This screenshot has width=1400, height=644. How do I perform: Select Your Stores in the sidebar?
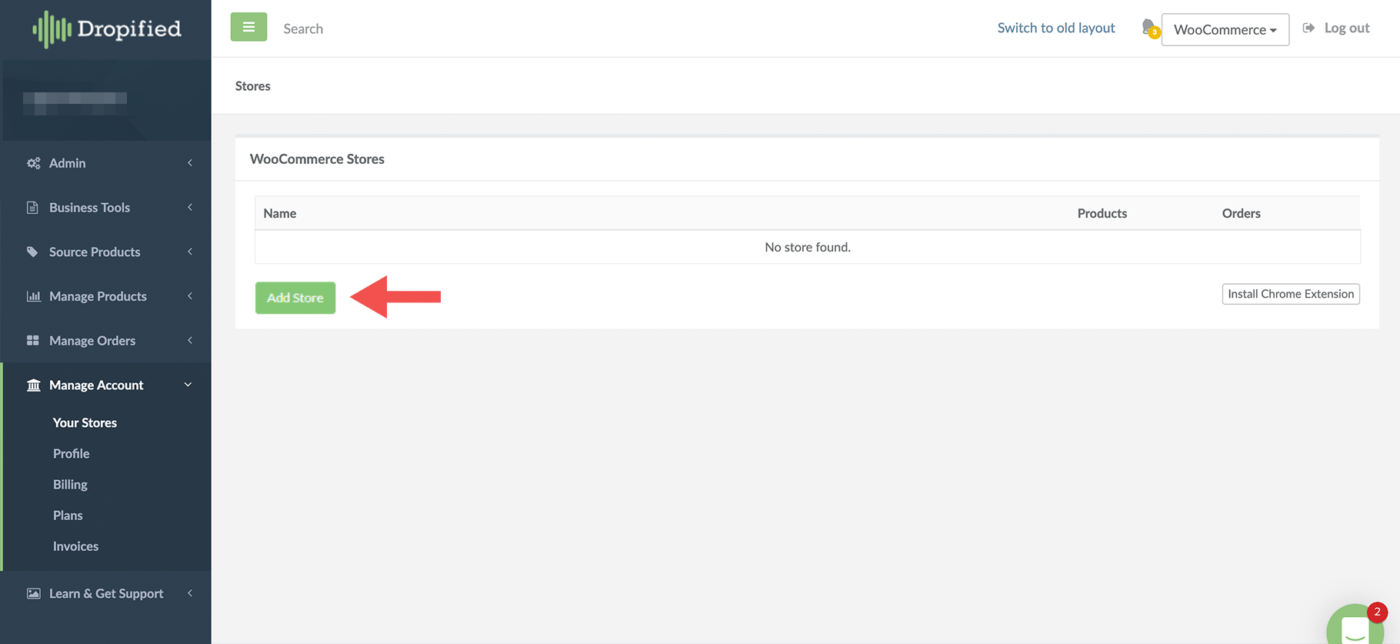pos(85,422)
